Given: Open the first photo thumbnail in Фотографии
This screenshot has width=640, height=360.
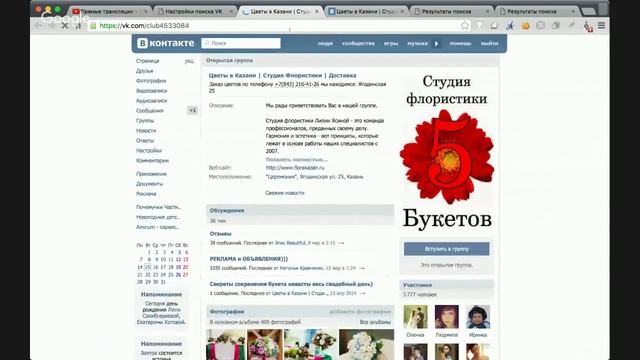Looking at the screenshot, I should click(226, 344).
